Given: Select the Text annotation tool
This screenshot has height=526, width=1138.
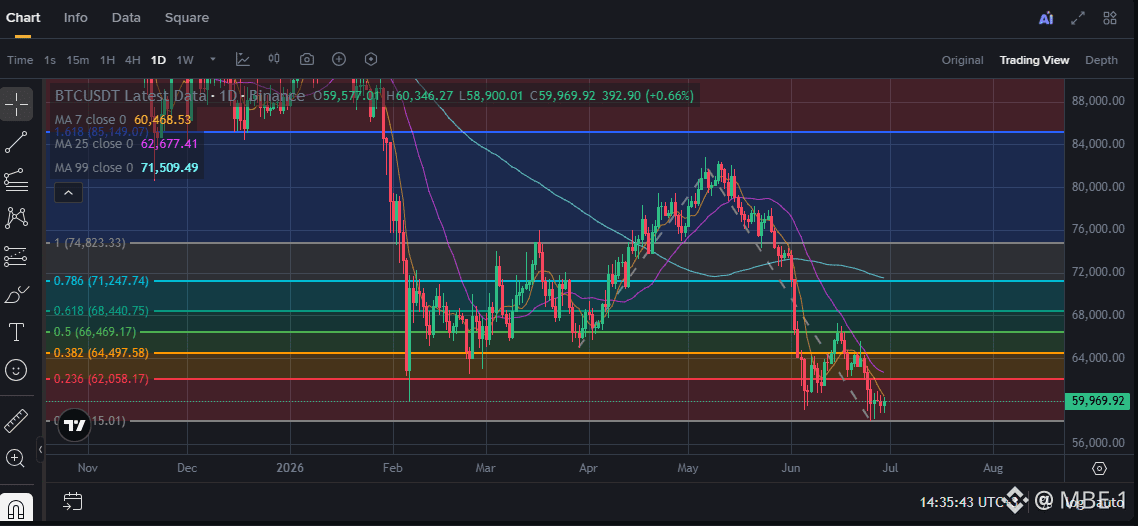Looking at the screenshot, I should 16,332.
